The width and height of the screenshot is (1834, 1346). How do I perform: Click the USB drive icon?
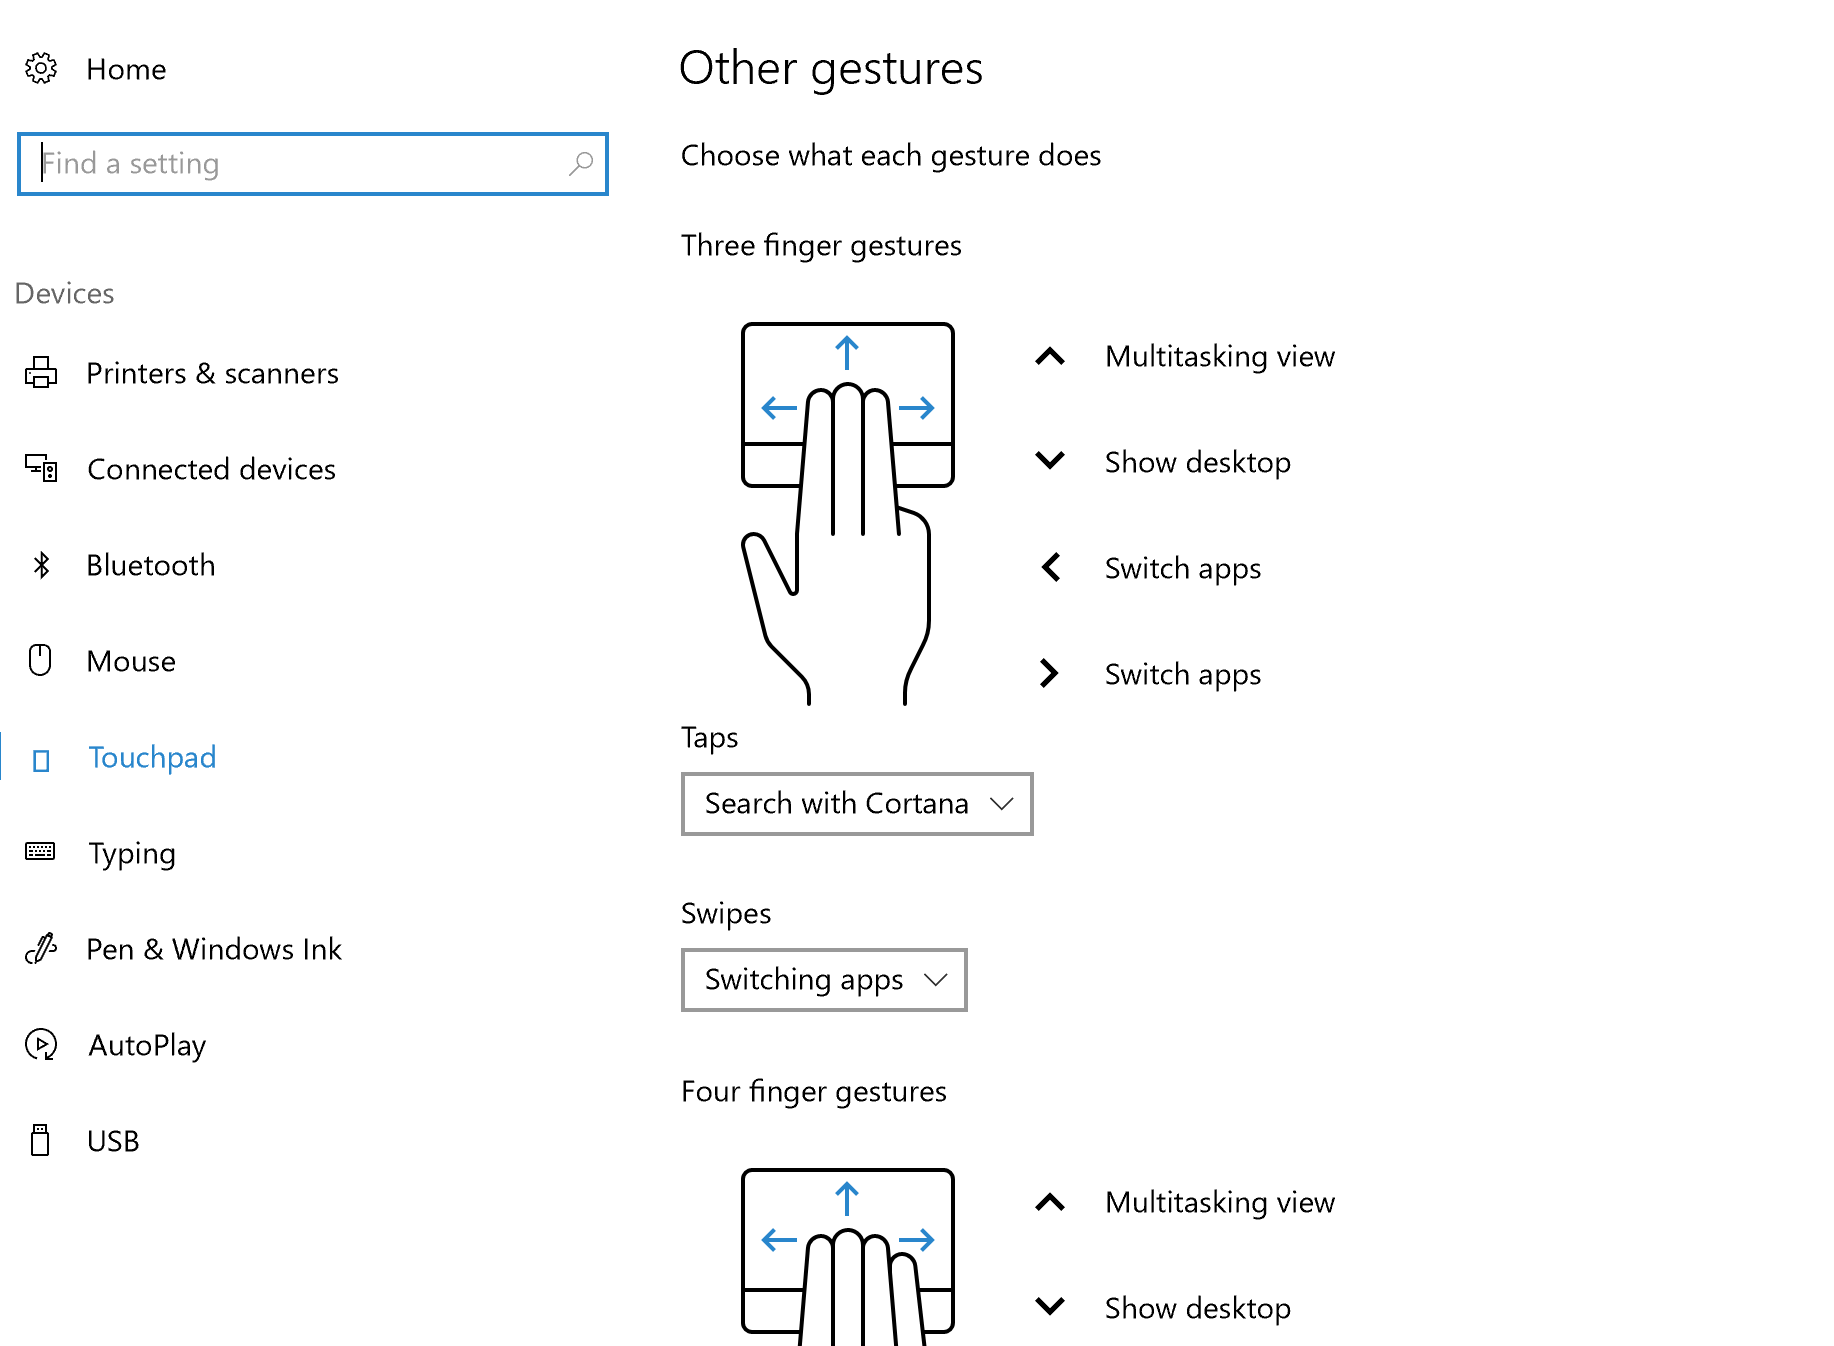click(x=40, y=1140)
